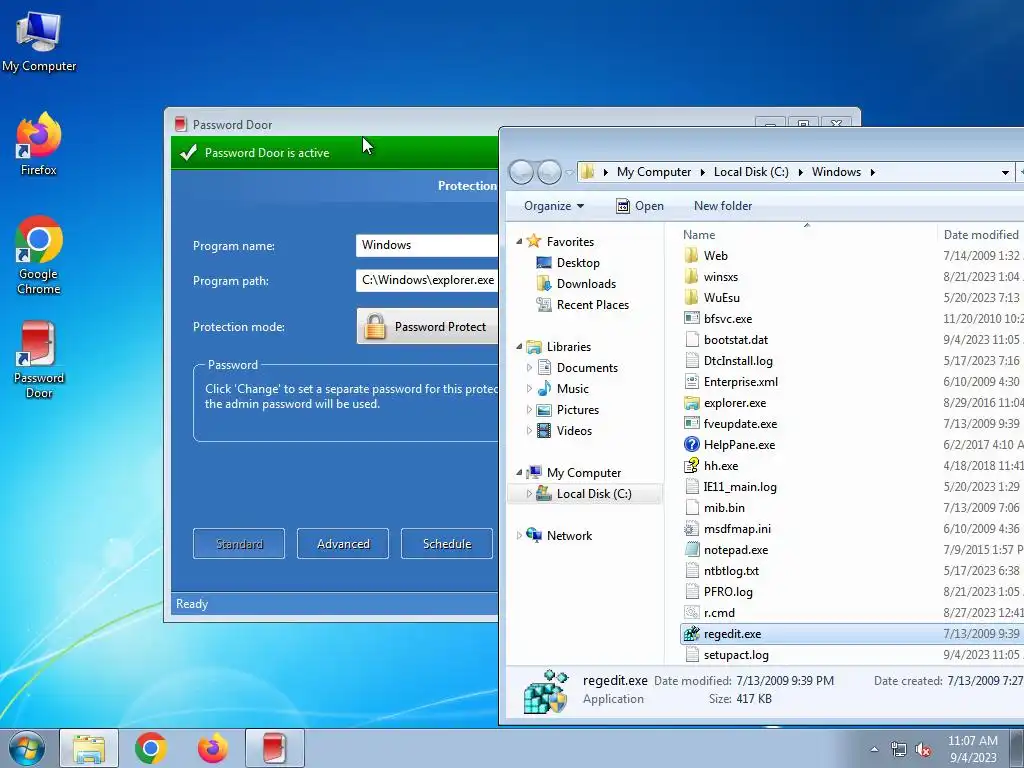Click Open in the Explorer toolbar

pyautogui.click(x=639, y=206)
